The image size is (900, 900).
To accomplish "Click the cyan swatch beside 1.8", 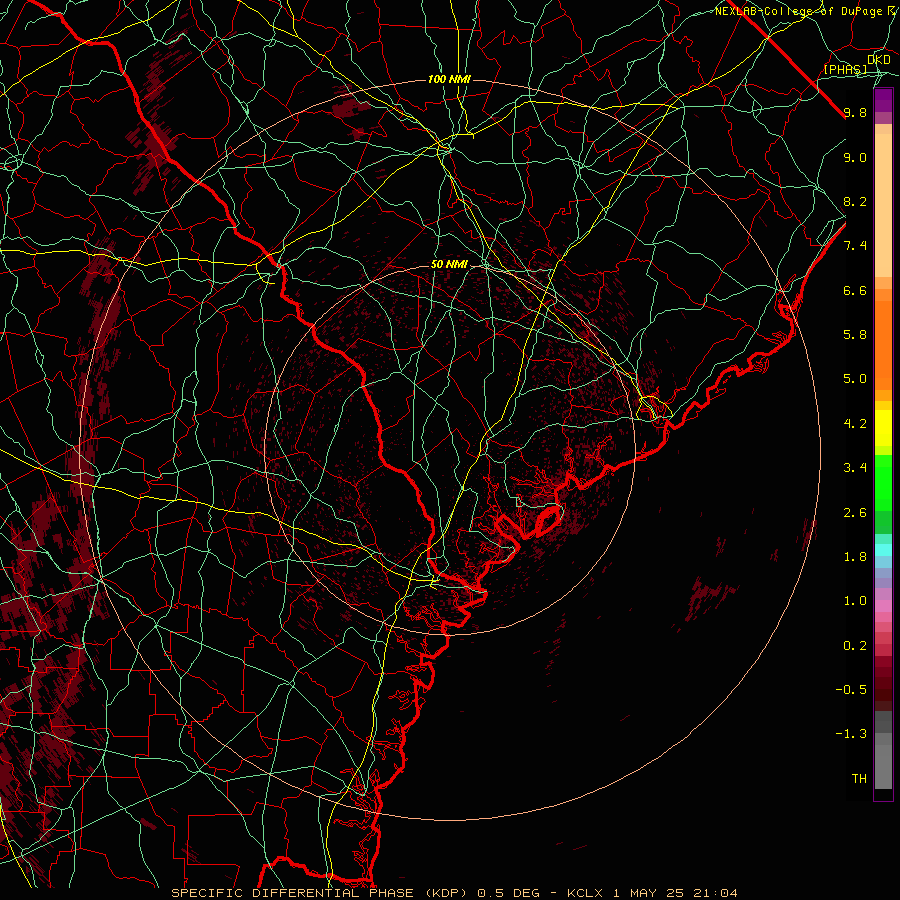I will pos(883,550).
